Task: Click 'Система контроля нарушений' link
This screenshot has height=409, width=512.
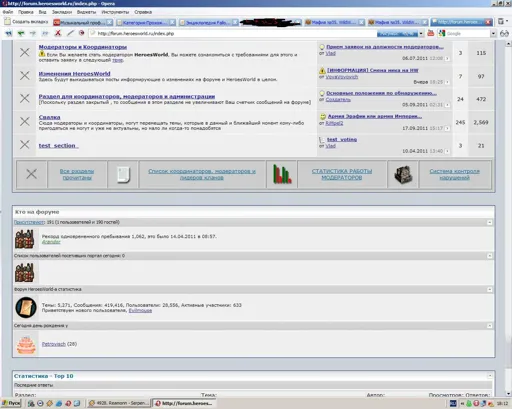Action: pyautogui.click(x=454, y=174)
